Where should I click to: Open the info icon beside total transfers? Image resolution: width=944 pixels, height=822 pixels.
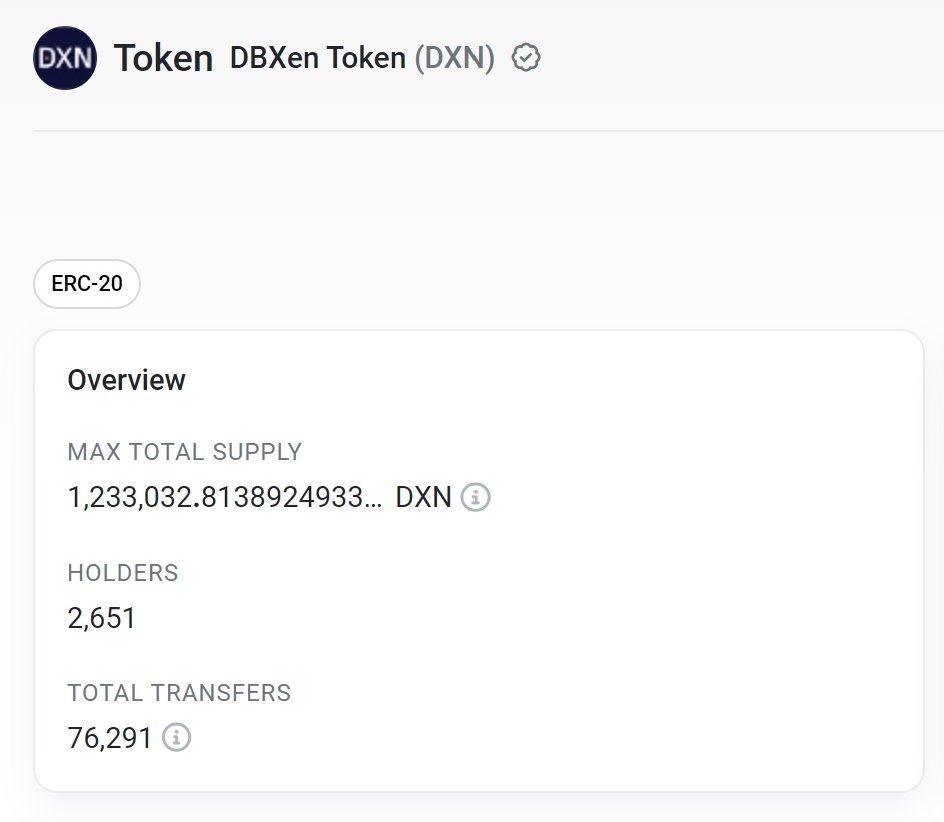pyautogui.click(x=176, y=737)
